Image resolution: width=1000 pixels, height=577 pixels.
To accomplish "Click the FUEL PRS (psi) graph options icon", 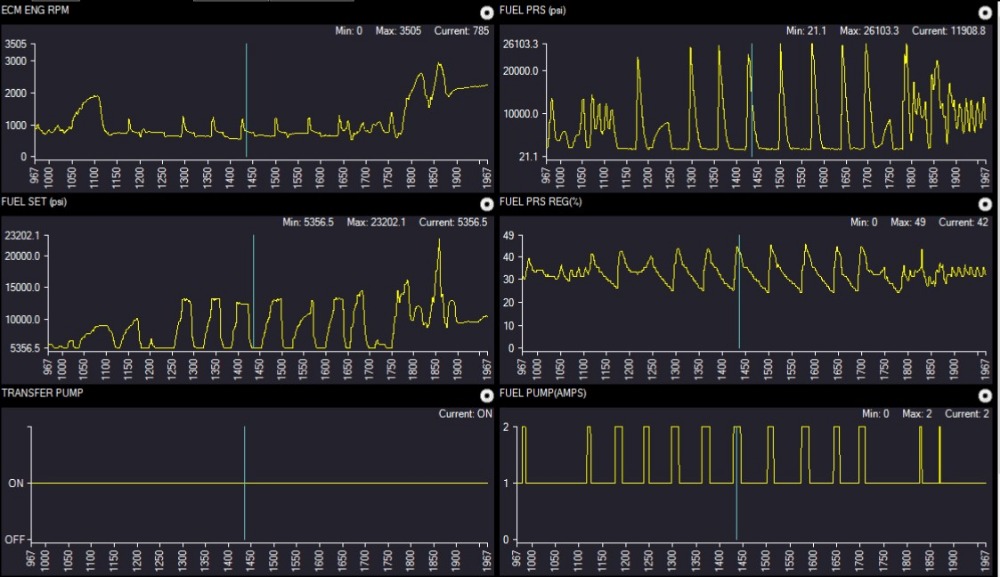I will click(985, 12).
